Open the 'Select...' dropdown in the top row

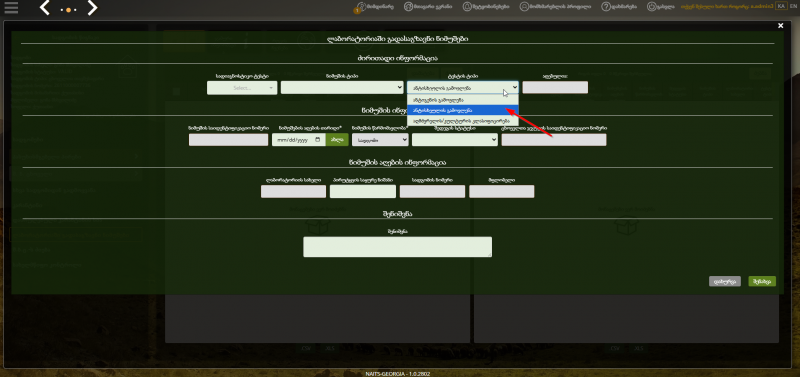coord(242,88)
